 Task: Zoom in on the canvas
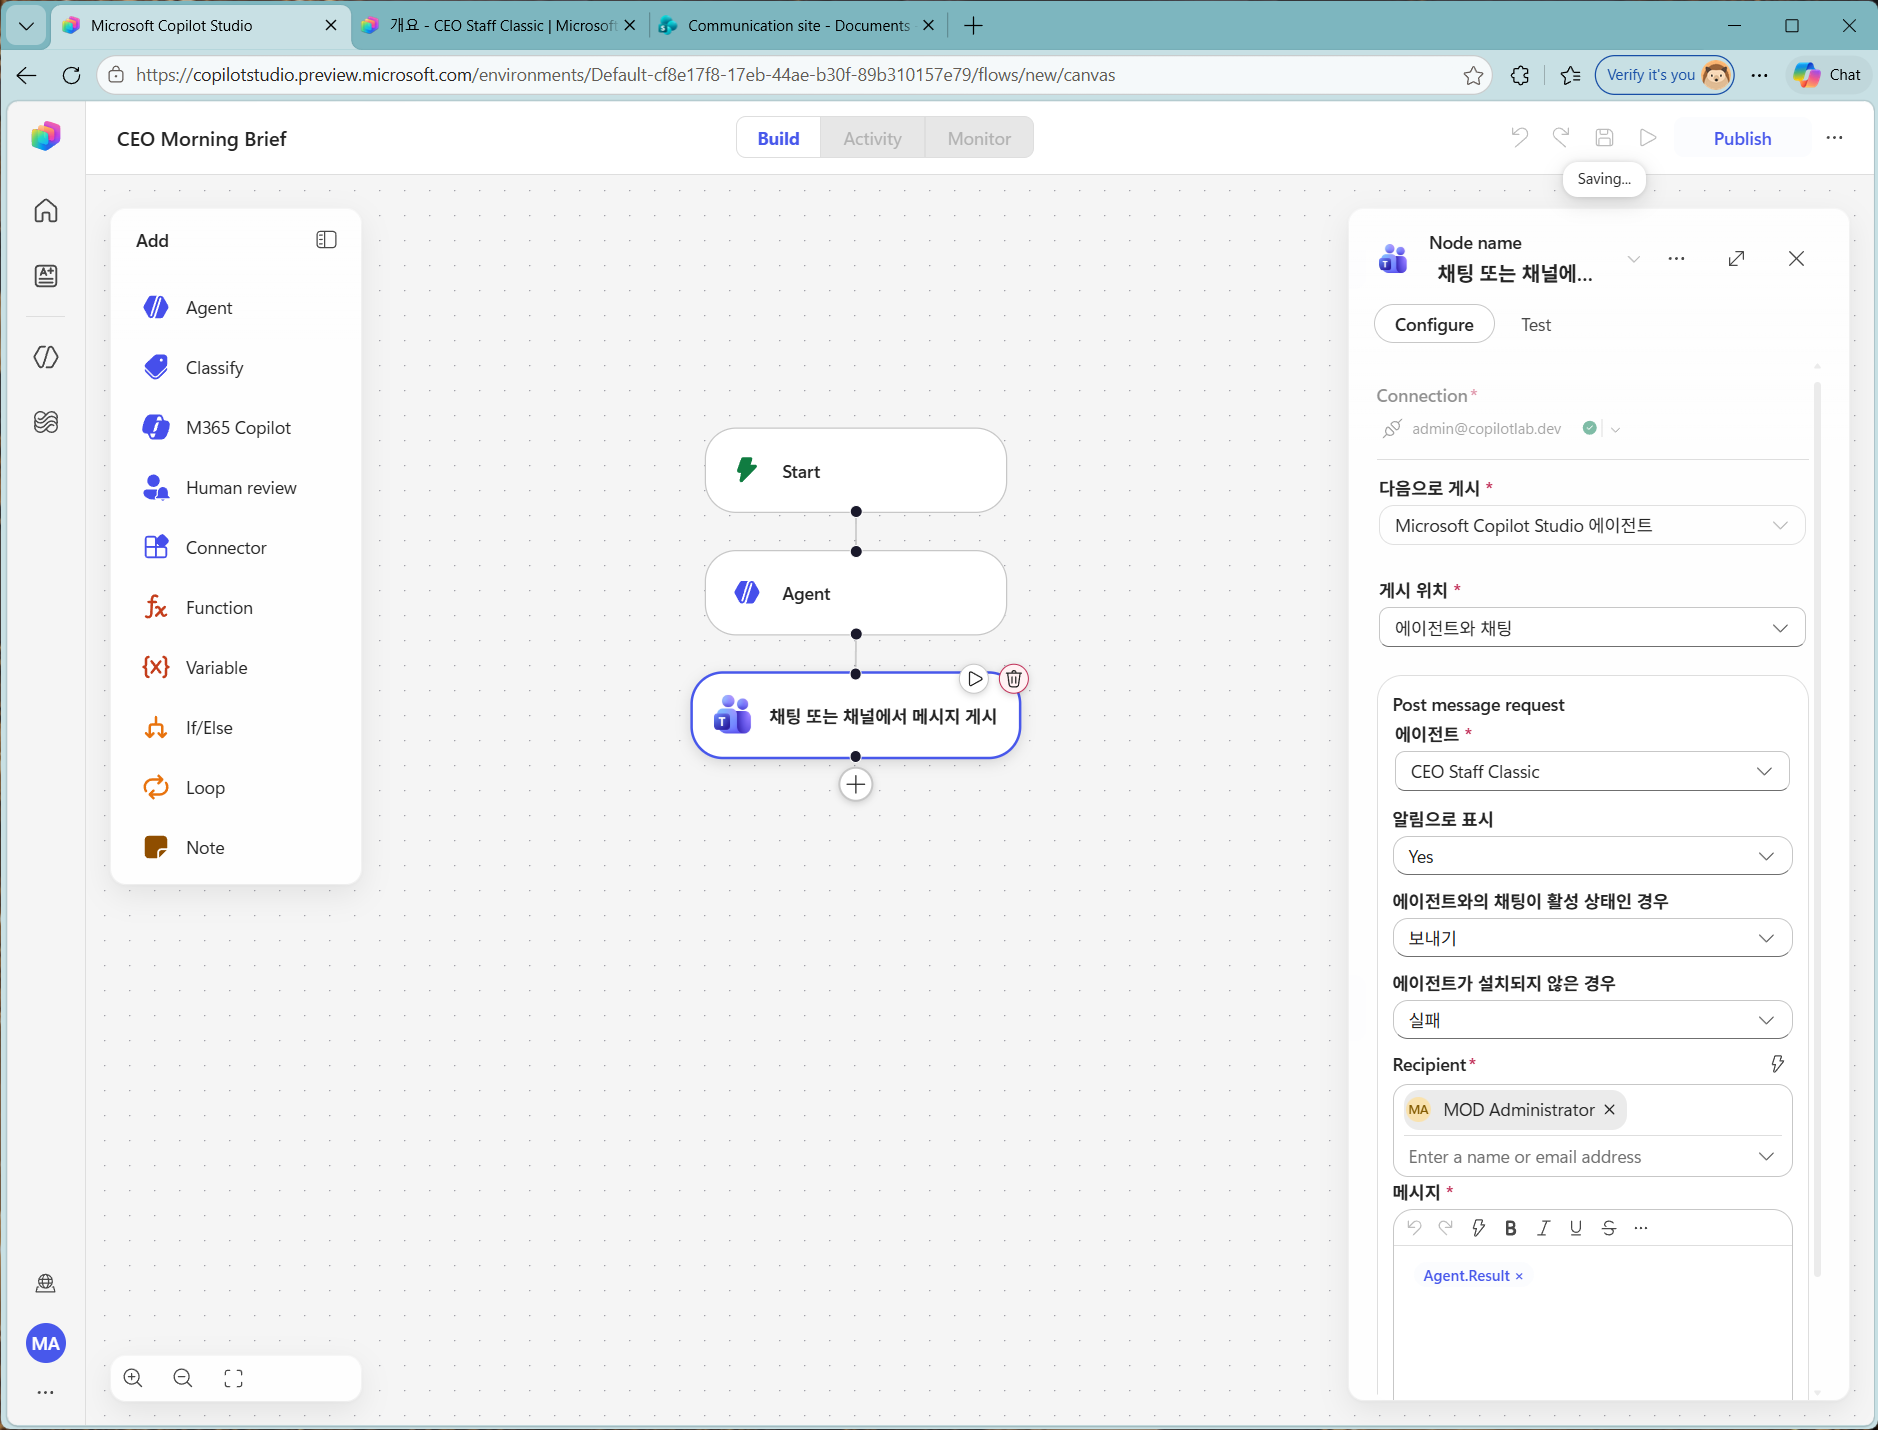coord(133,1378)
